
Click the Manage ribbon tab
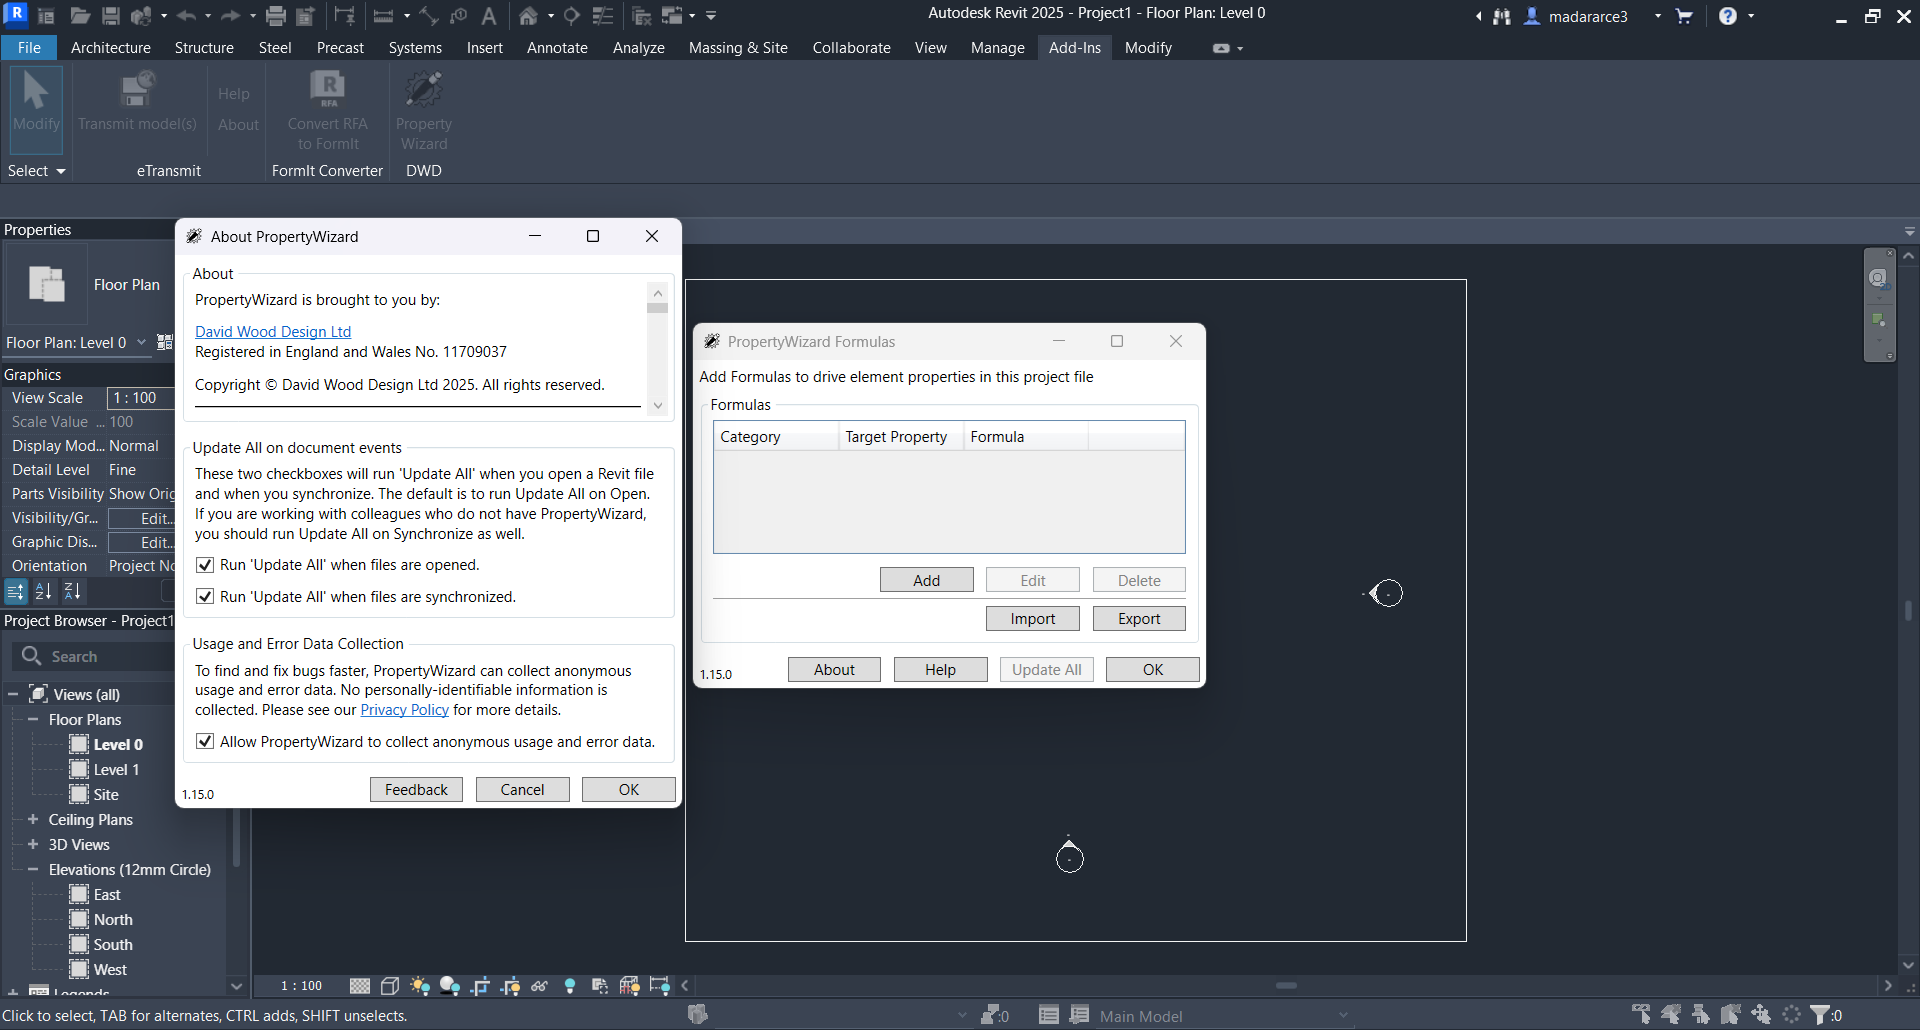point(997,48)
